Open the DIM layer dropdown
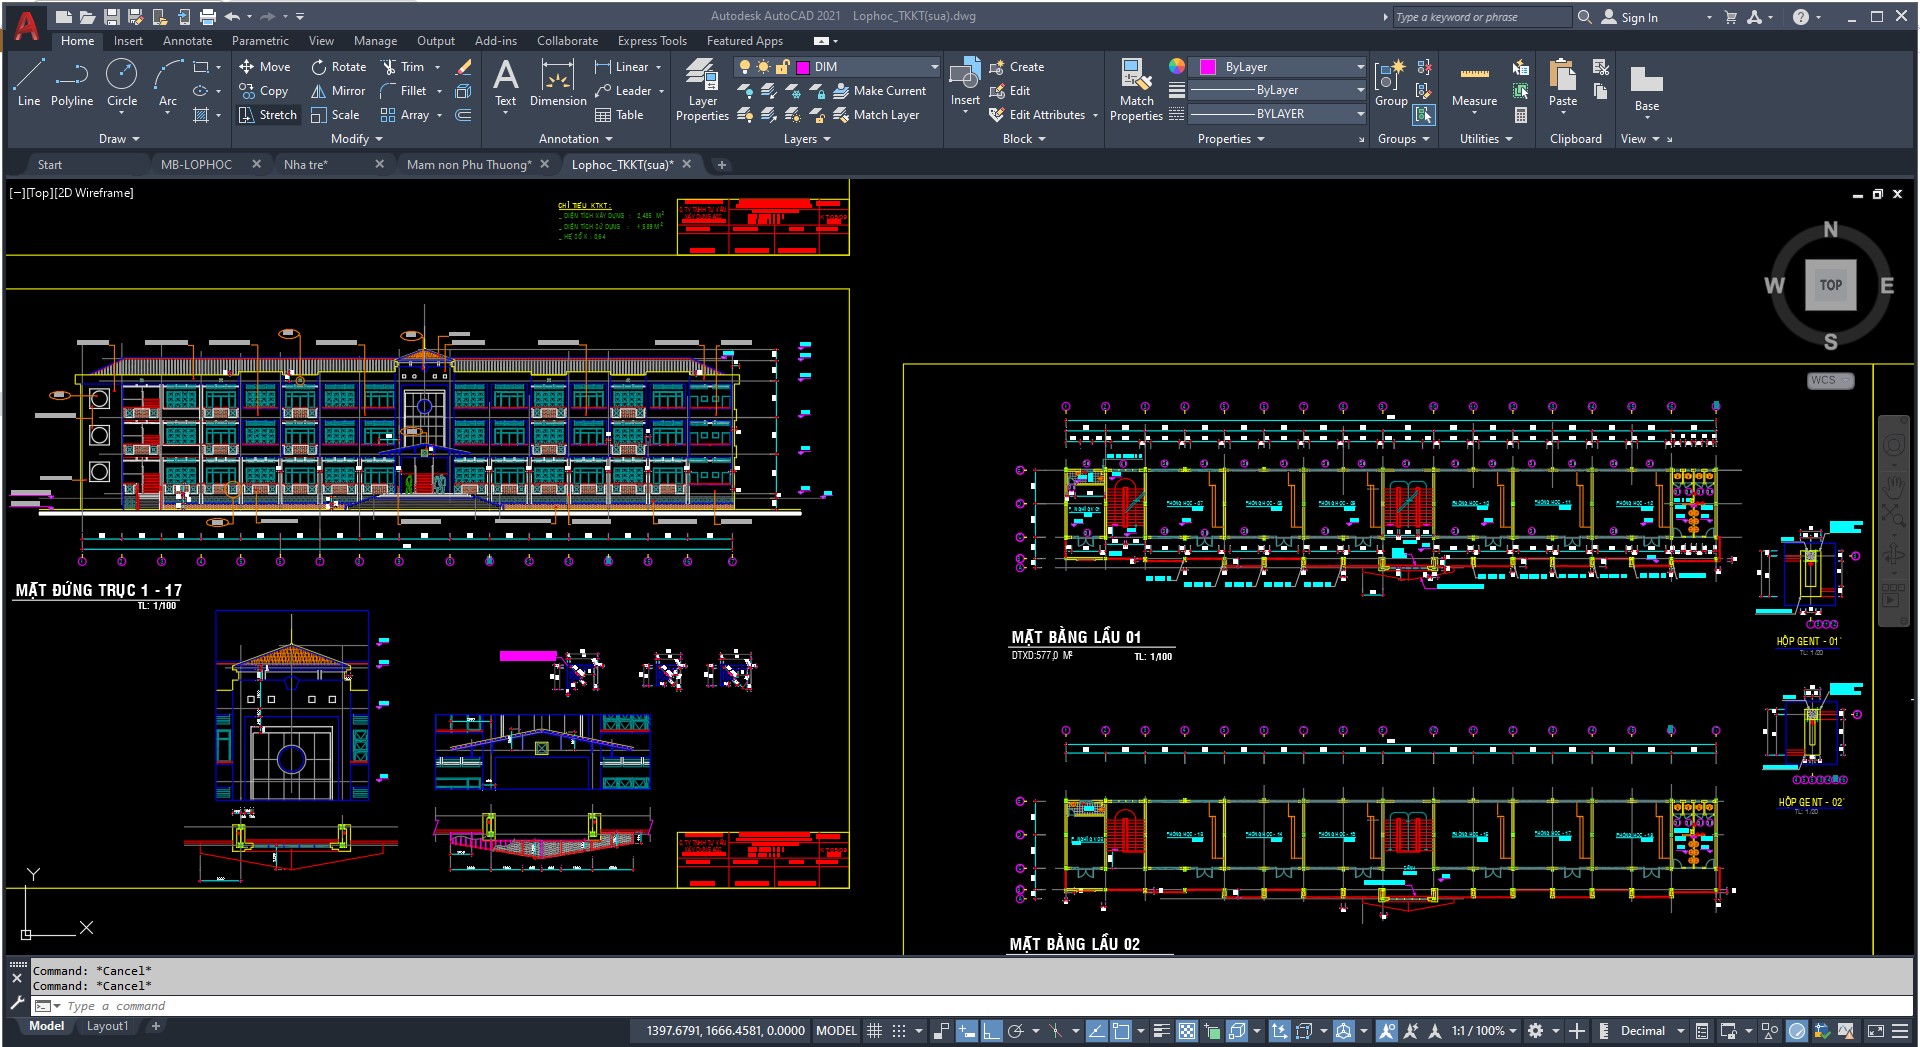Image resolution: width=1920 pixels, height=1047 pixels. point(933,66)
